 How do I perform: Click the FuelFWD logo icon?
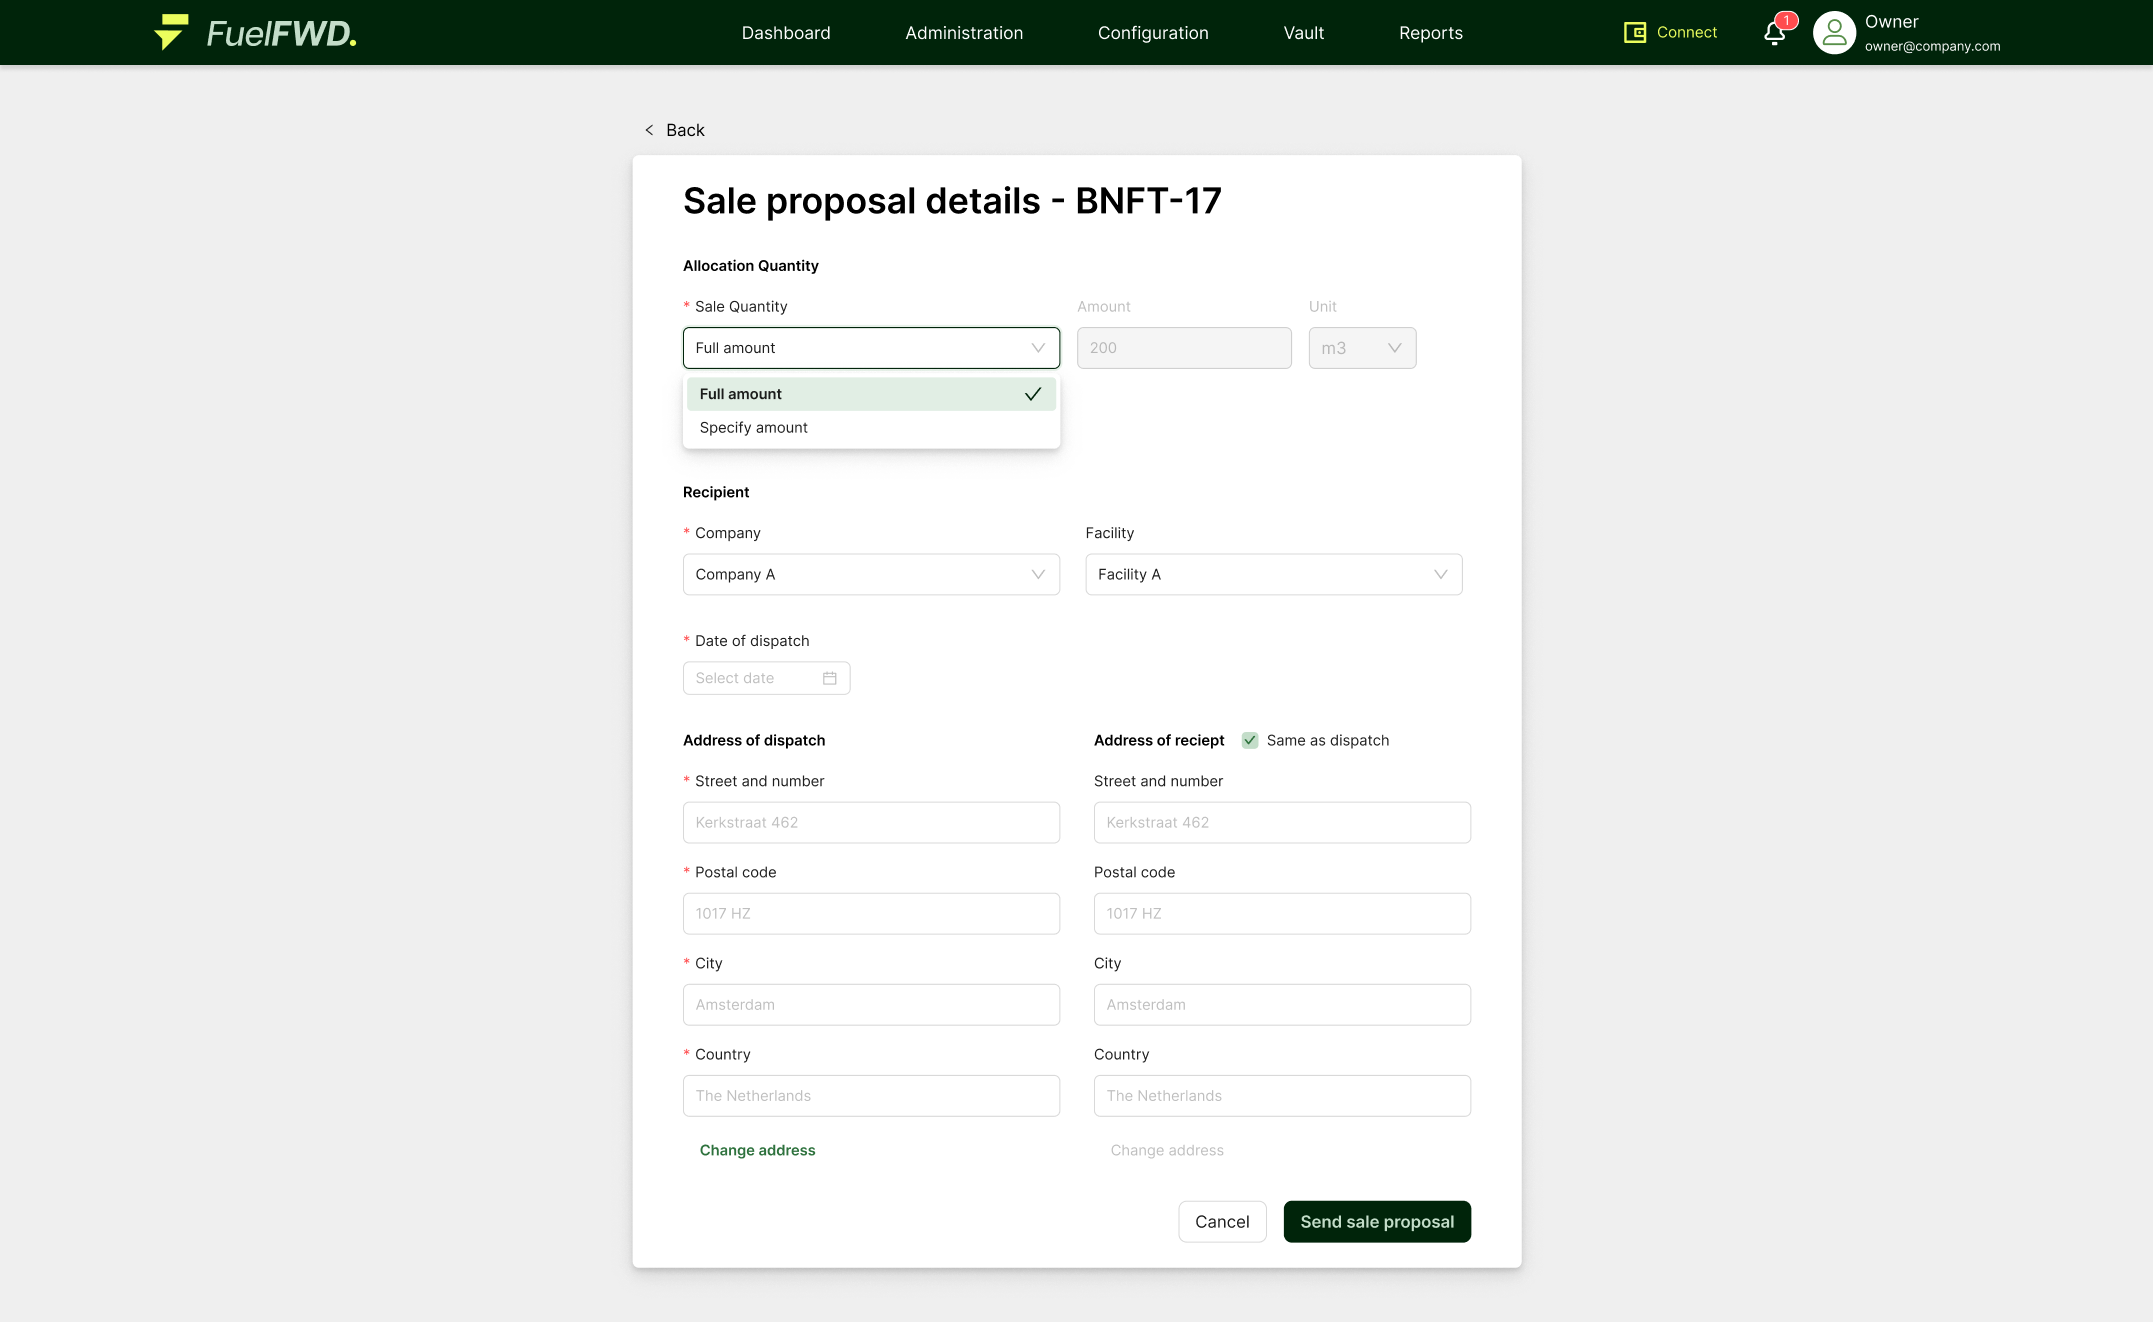click(x=171, y=32)
